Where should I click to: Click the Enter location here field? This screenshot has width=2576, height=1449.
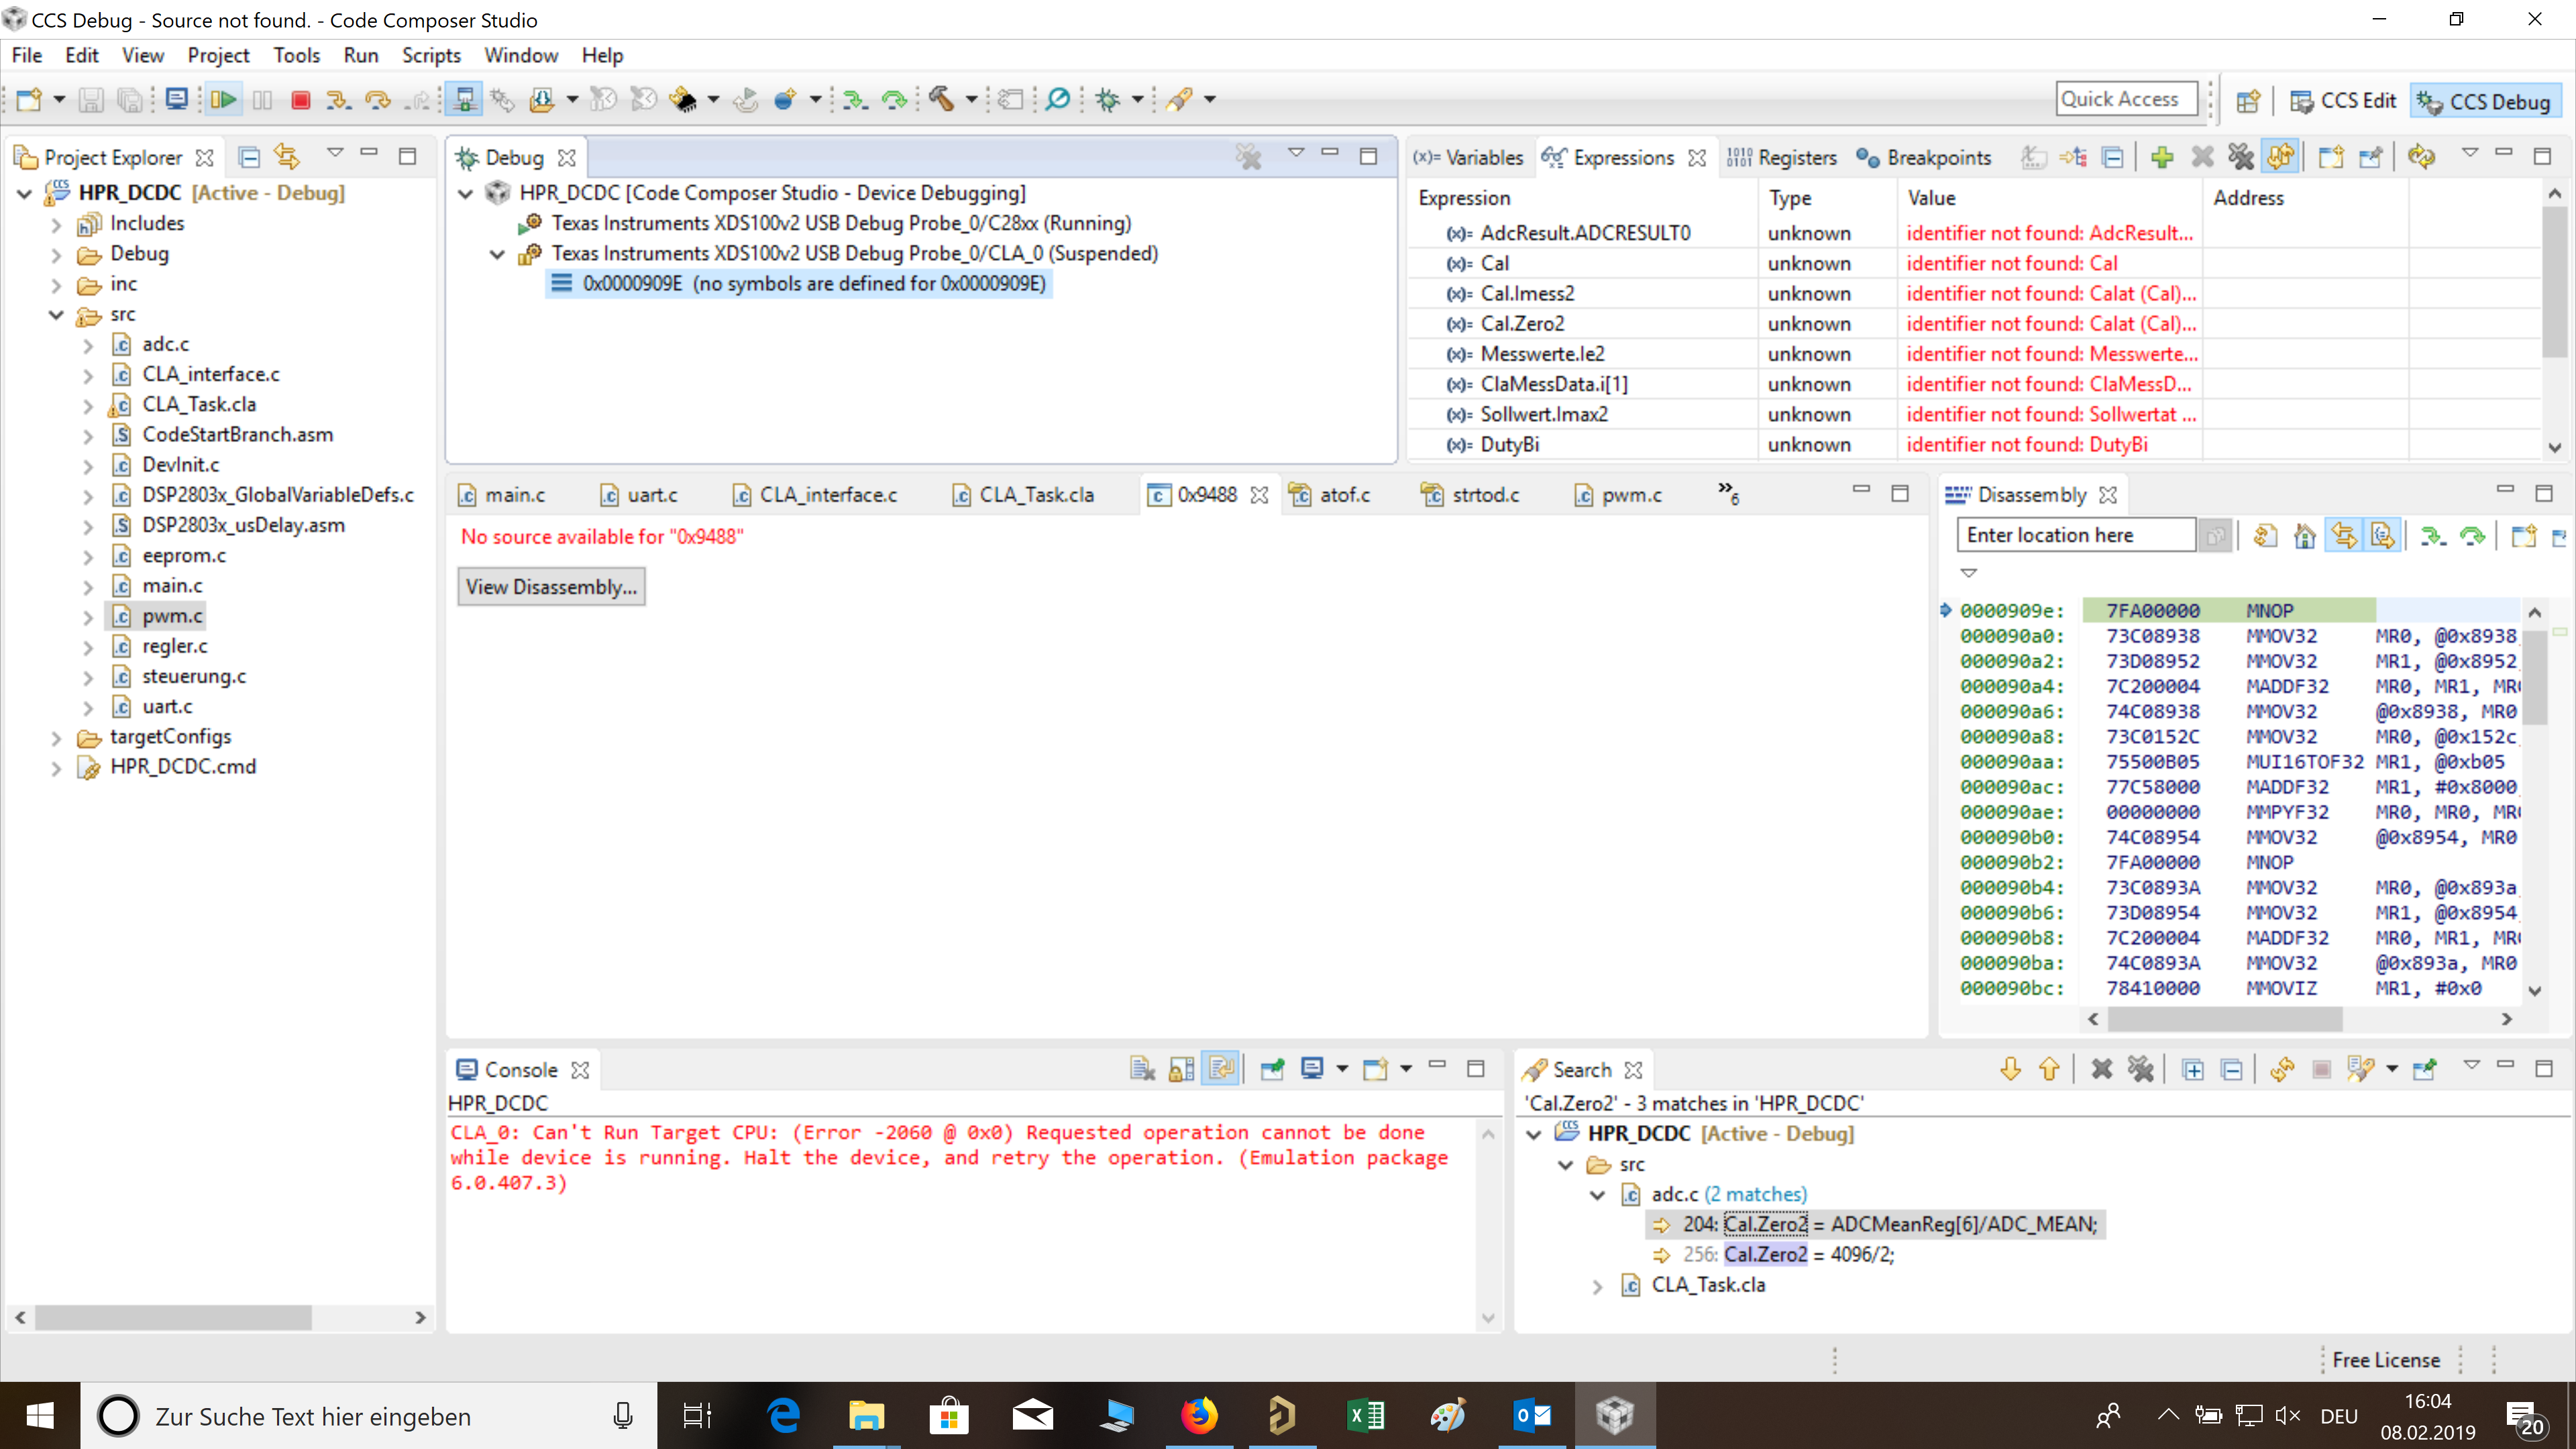click(2075, 536)
